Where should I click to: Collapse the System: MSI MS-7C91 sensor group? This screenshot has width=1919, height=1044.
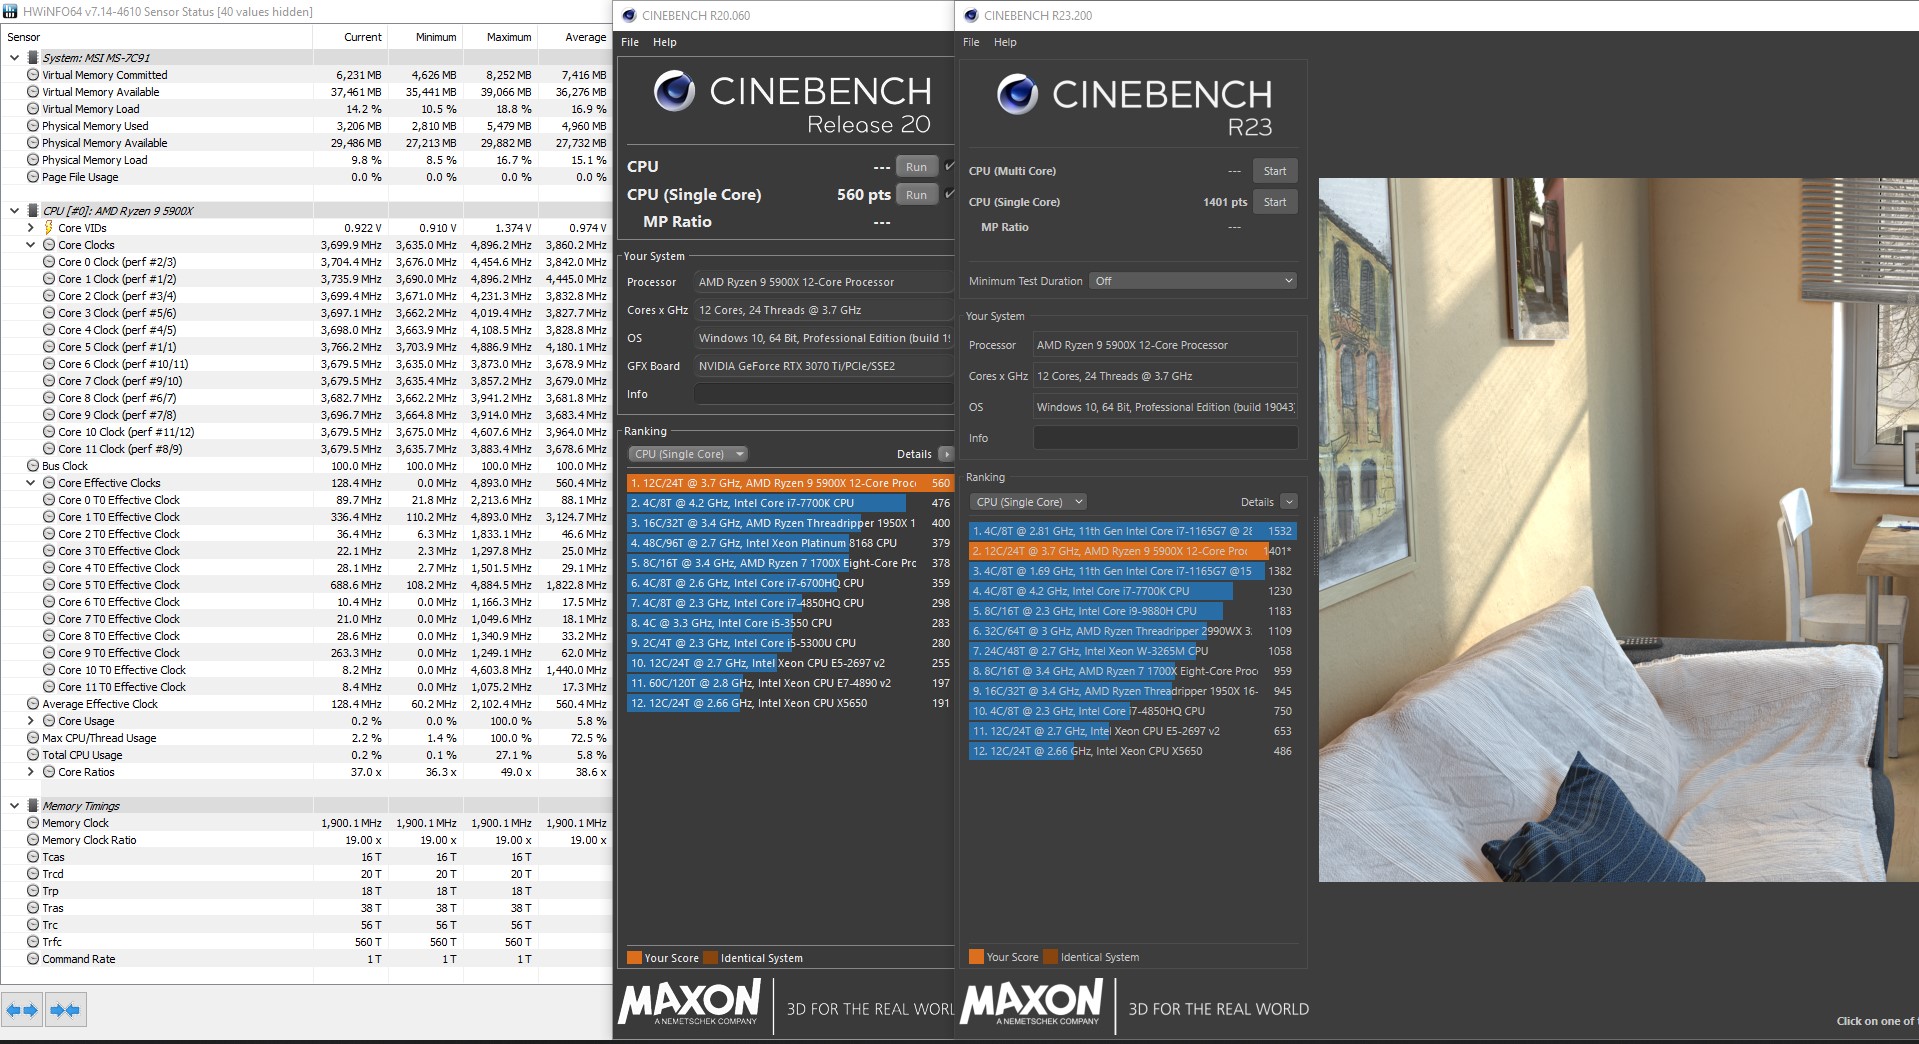coord(15,58)
